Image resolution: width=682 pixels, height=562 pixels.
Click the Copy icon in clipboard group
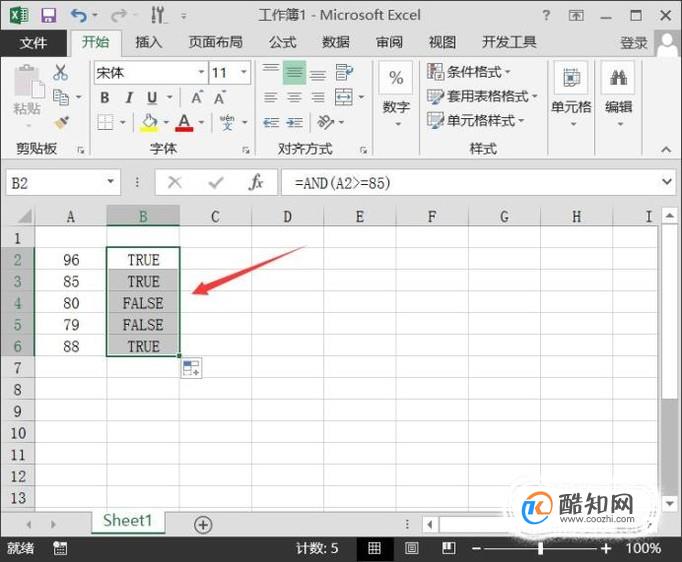click(60, 97)
